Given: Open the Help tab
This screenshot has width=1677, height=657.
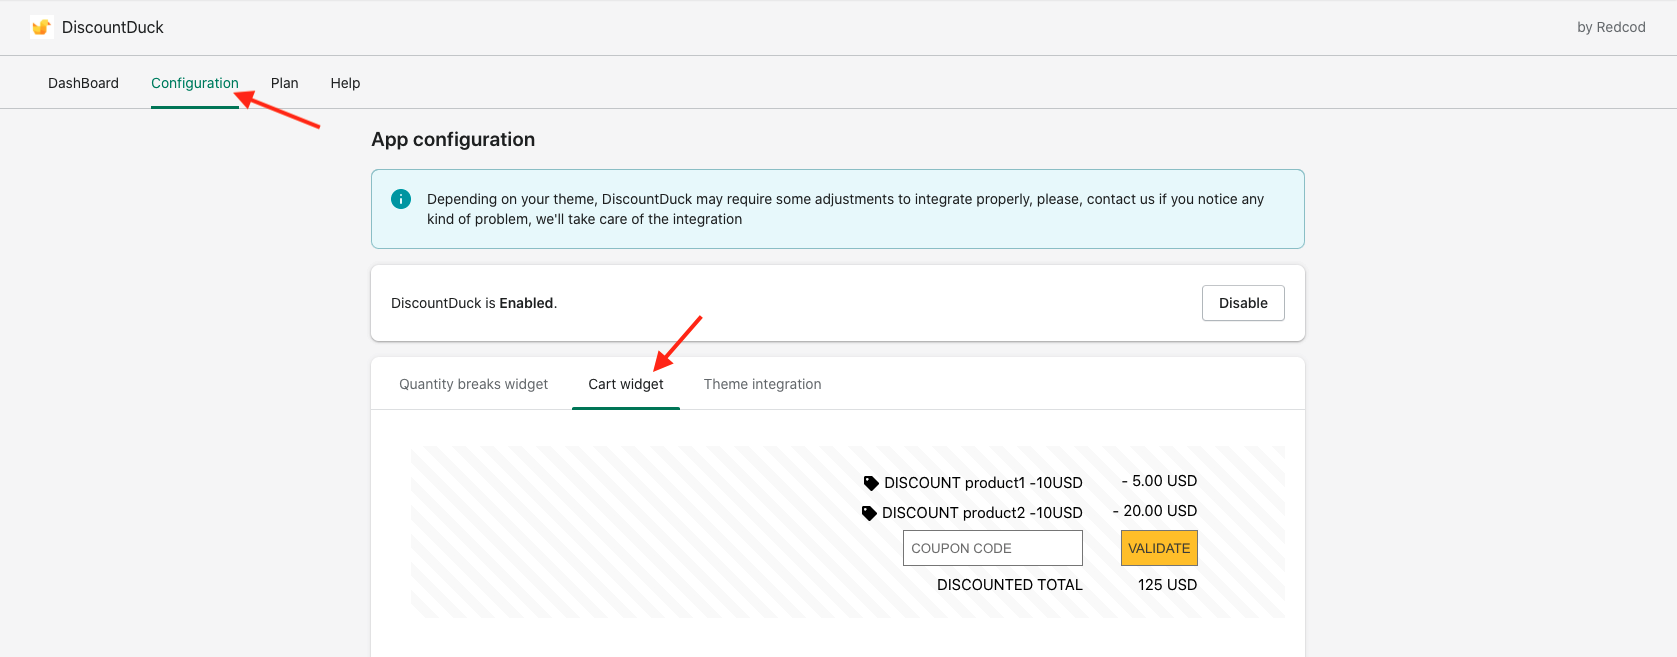Looking at the screenshot, I should (x=345, y=83).
